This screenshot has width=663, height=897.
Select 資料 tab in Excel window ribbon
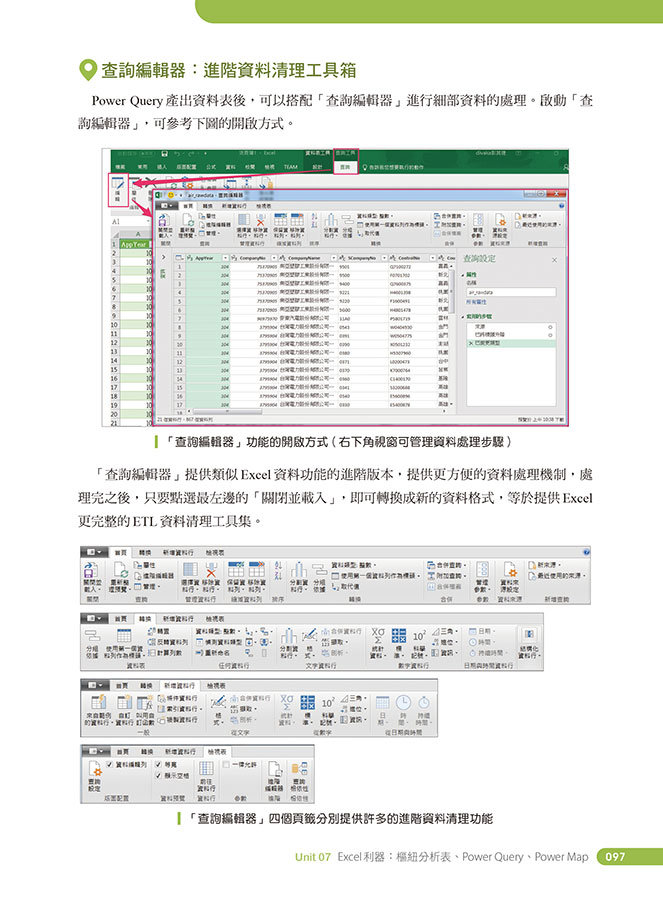click(x=231, y=167)
